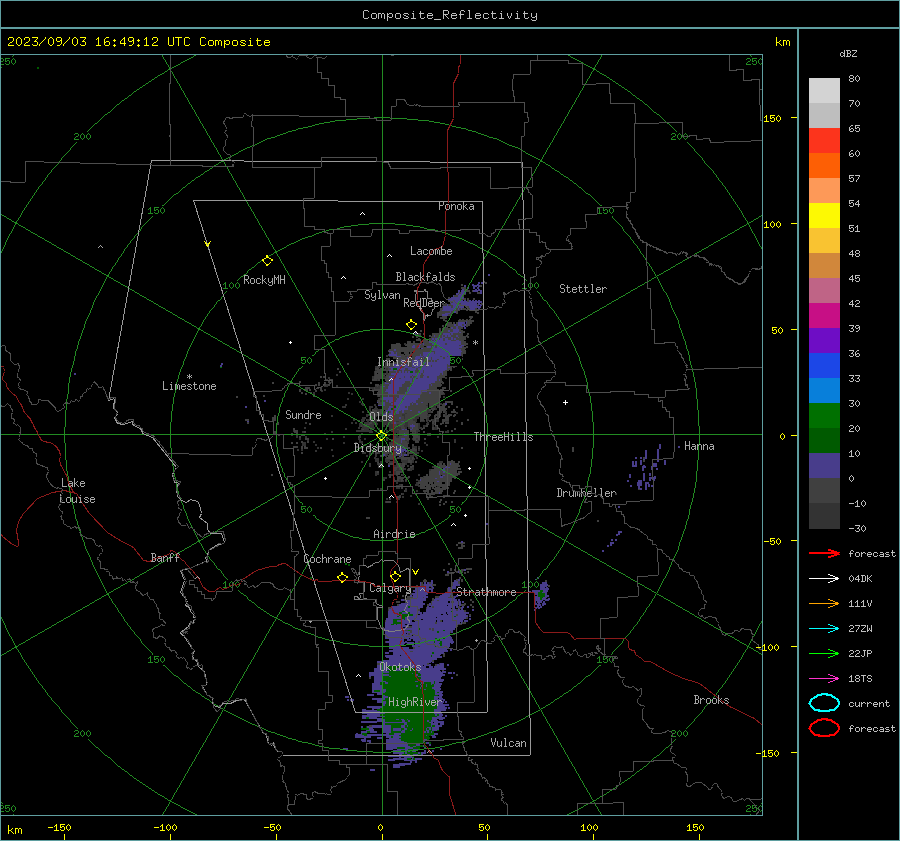Click the Brooks city label
Image resolution: width=900 pixels, height=841 pixels.
click(x=711, y=700)
